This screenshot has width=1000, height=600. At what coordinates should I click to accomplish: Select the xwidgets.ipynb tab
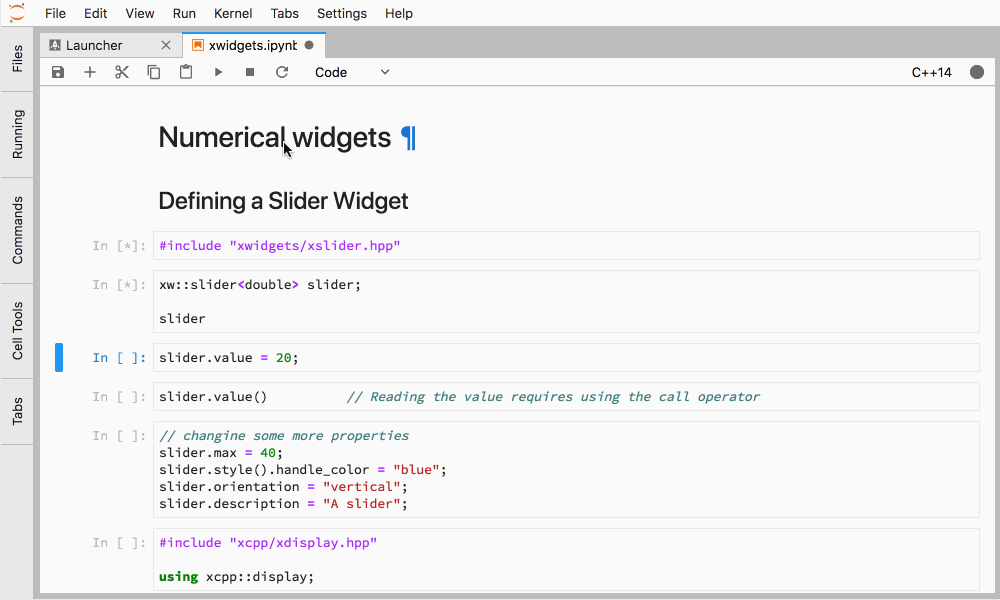point(253,45)
